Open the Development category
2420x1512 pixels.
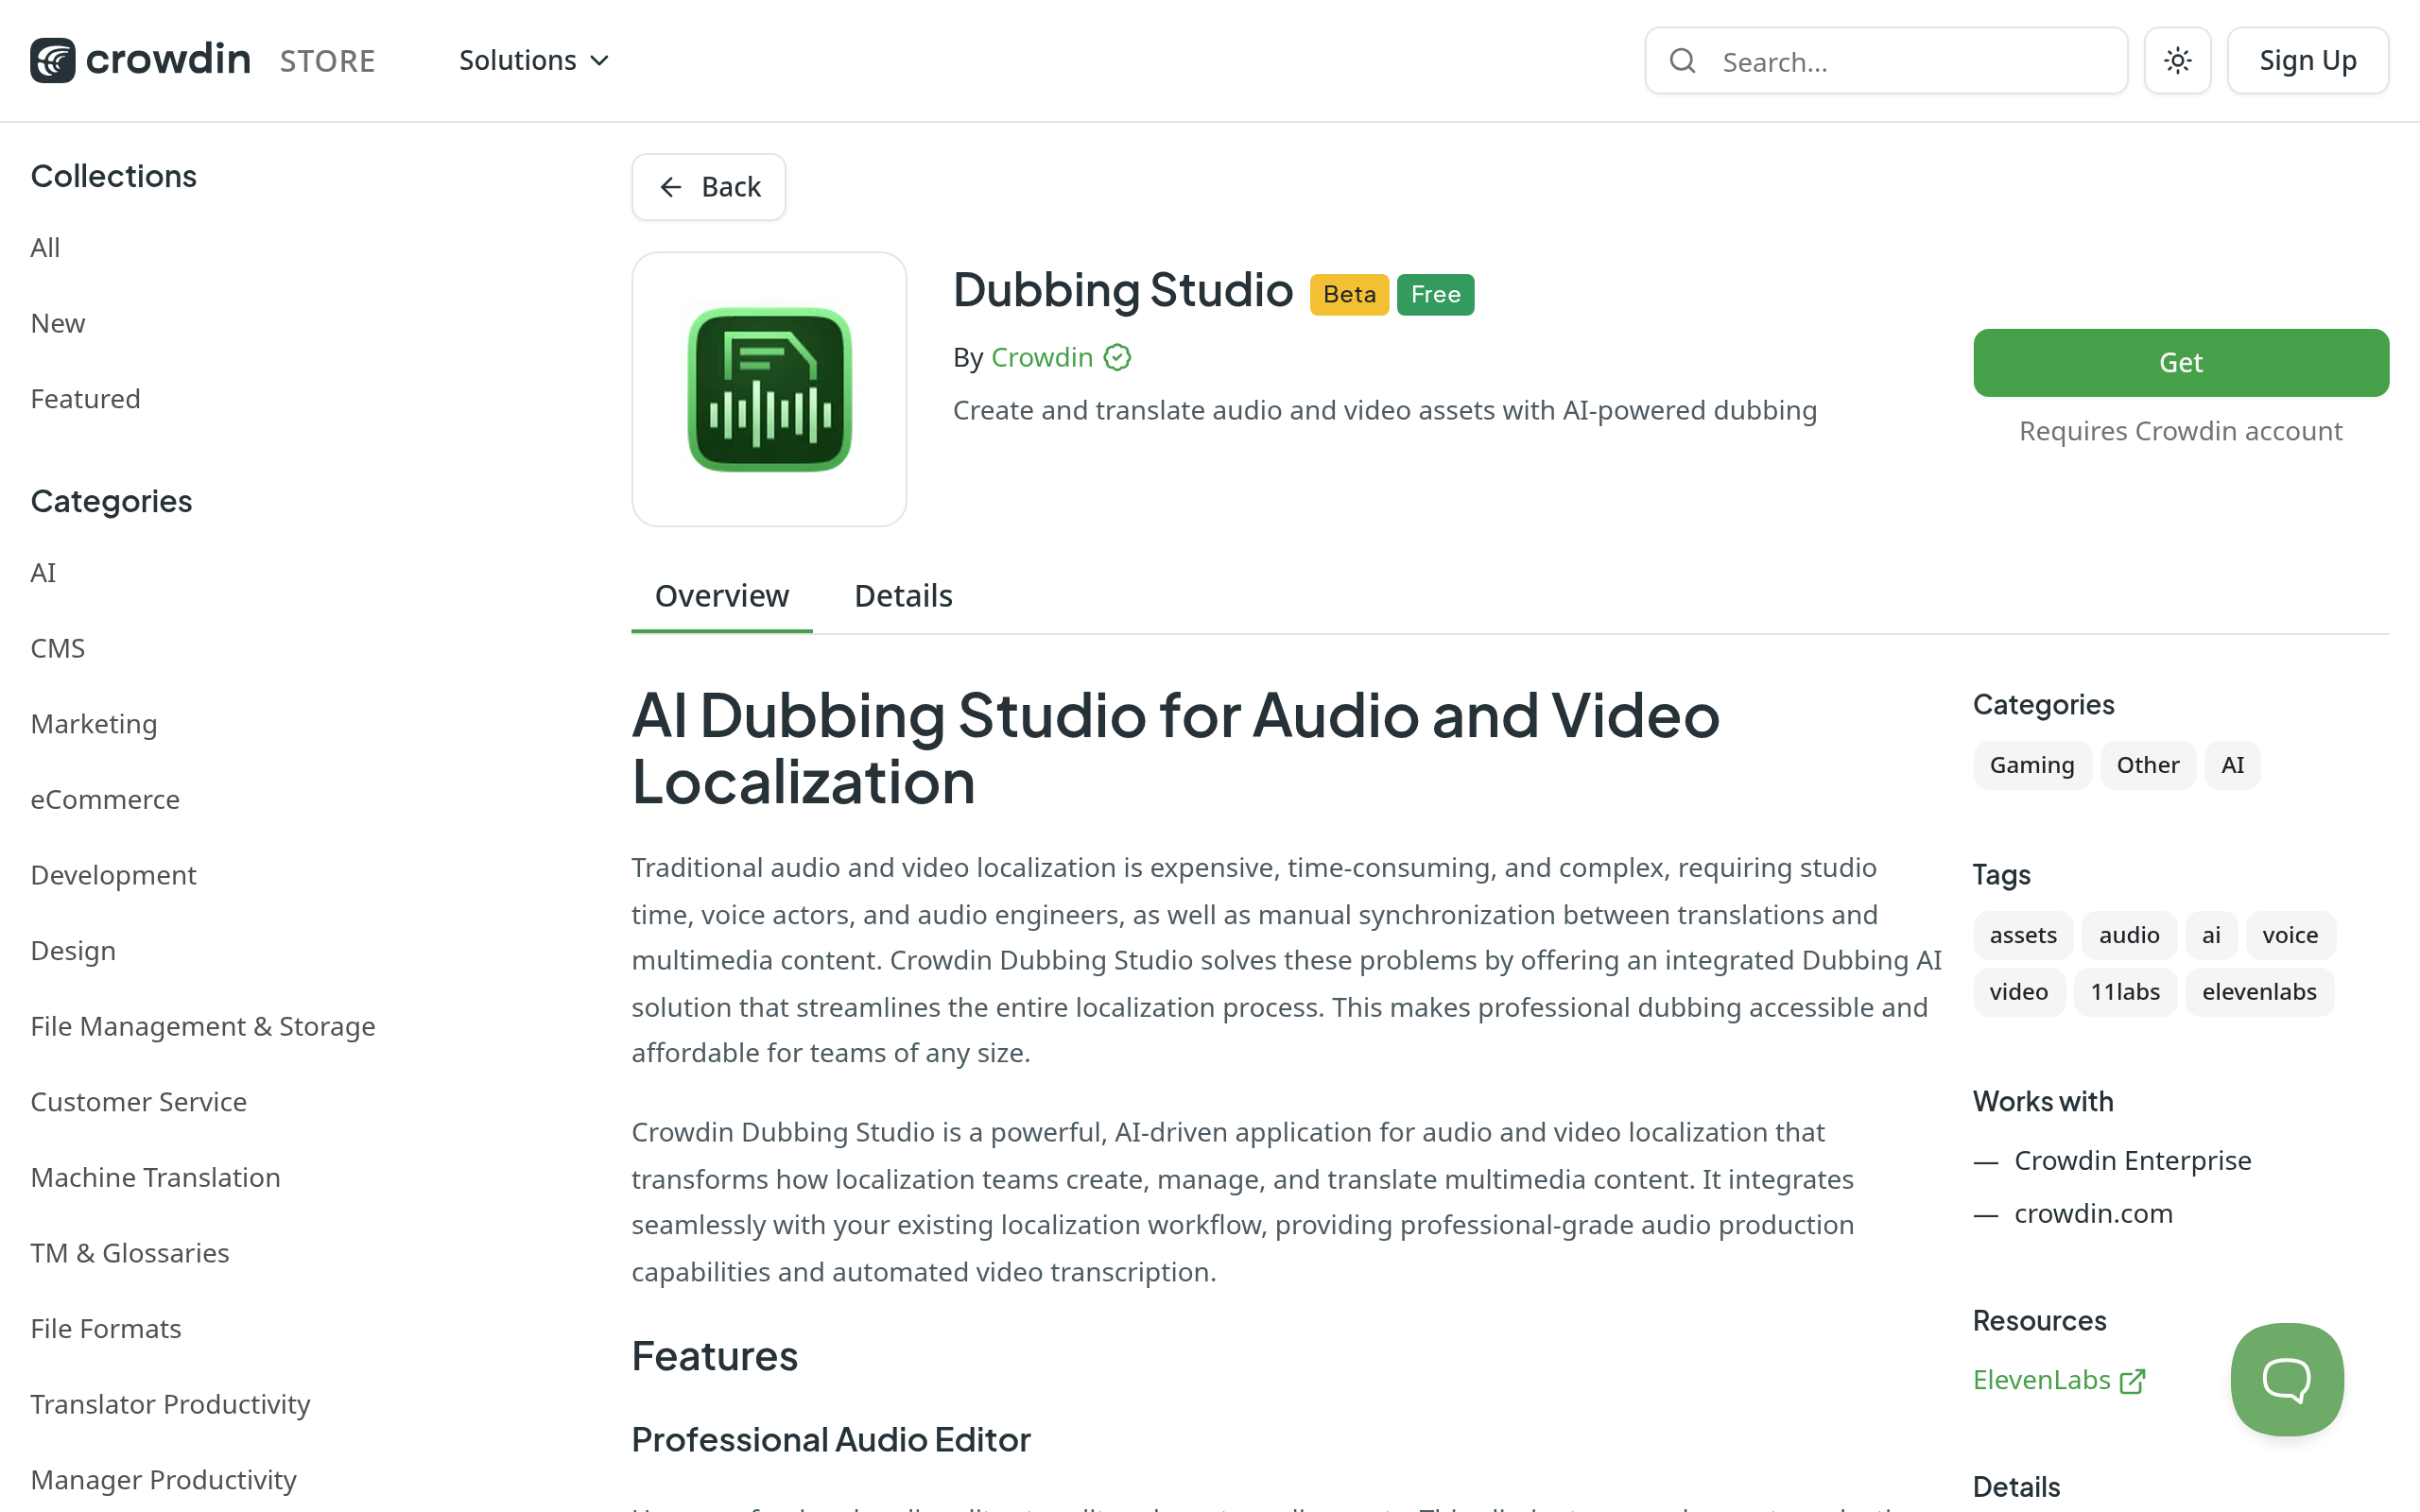(113, 875)
